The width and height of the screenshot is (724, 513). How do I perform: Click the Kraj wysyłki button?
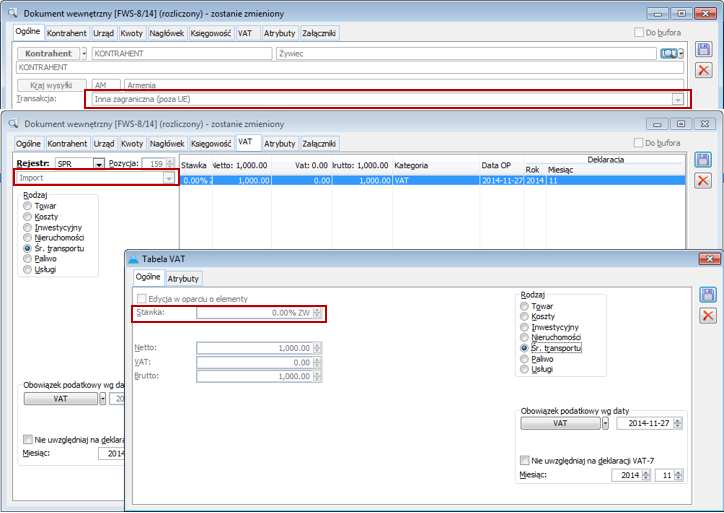[x=51, y=85]
